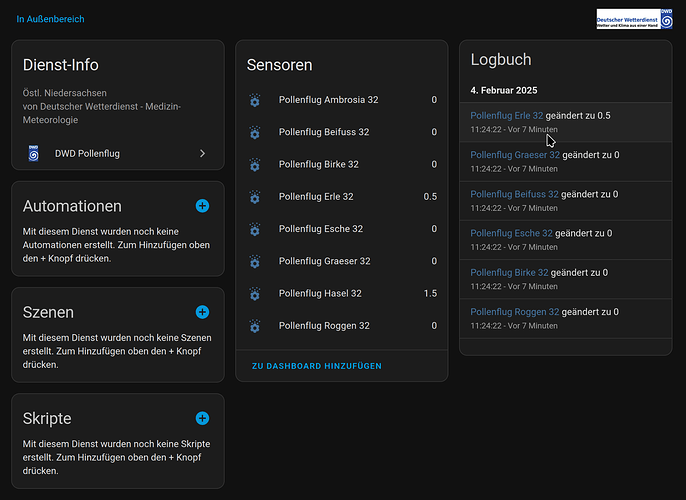Image resolution: width=686 pixels, height=500 pixels.
Task: Click the timestamp under Erle 32 log entry
Action: 514,129
